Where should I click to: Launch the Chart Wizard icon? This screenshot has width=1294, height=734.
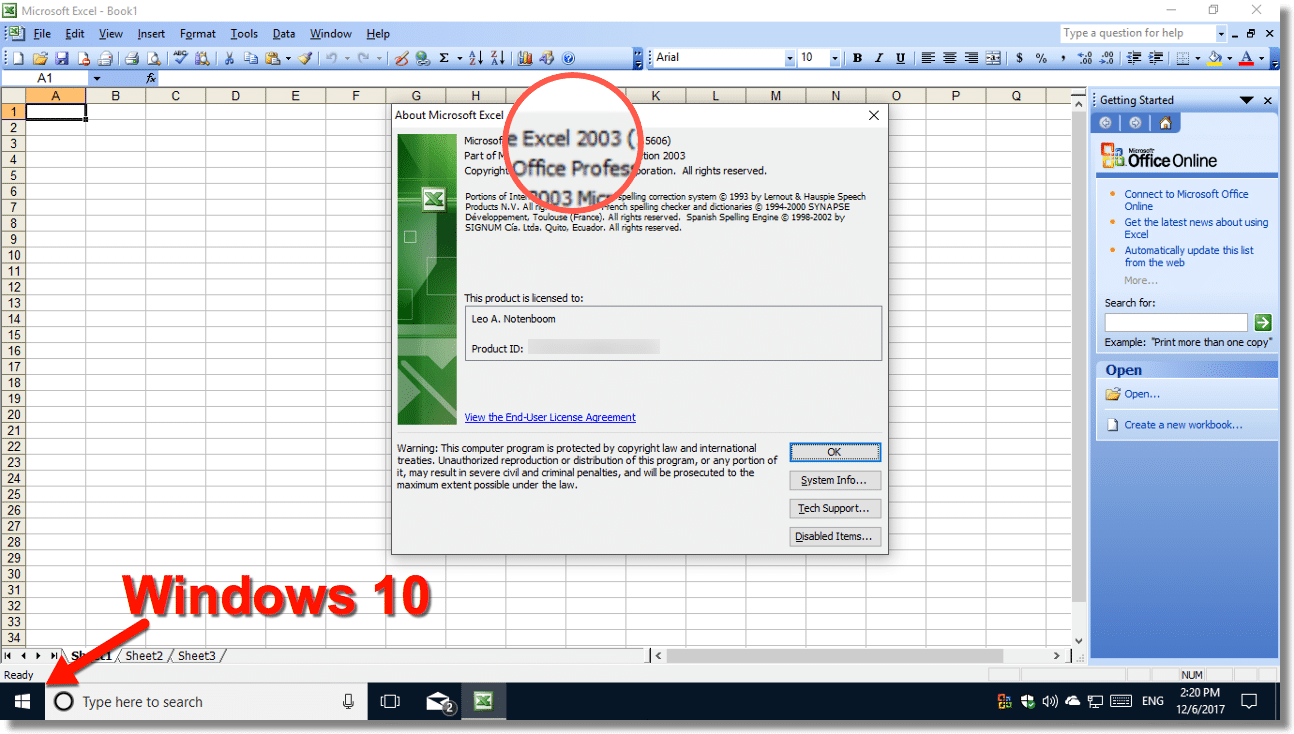(525, 58)
